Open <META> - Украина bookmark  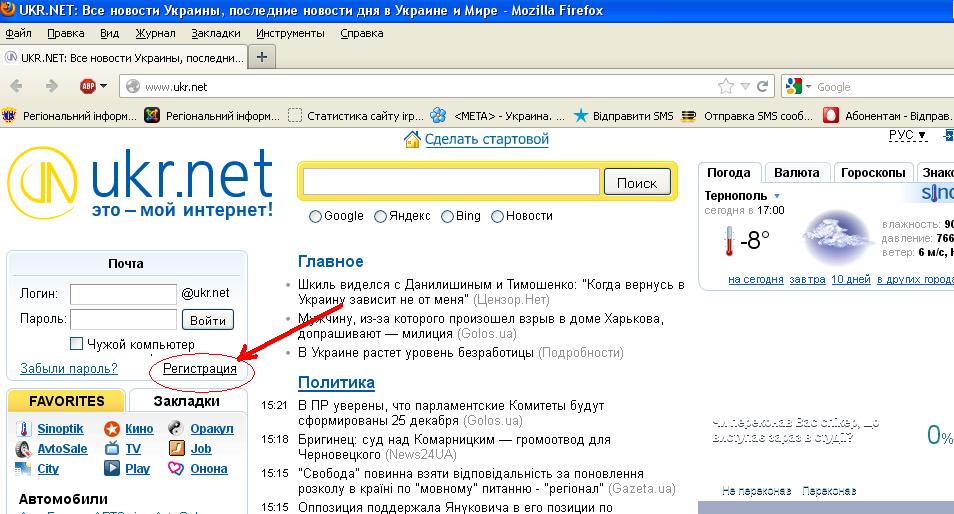tap(497, 115)
